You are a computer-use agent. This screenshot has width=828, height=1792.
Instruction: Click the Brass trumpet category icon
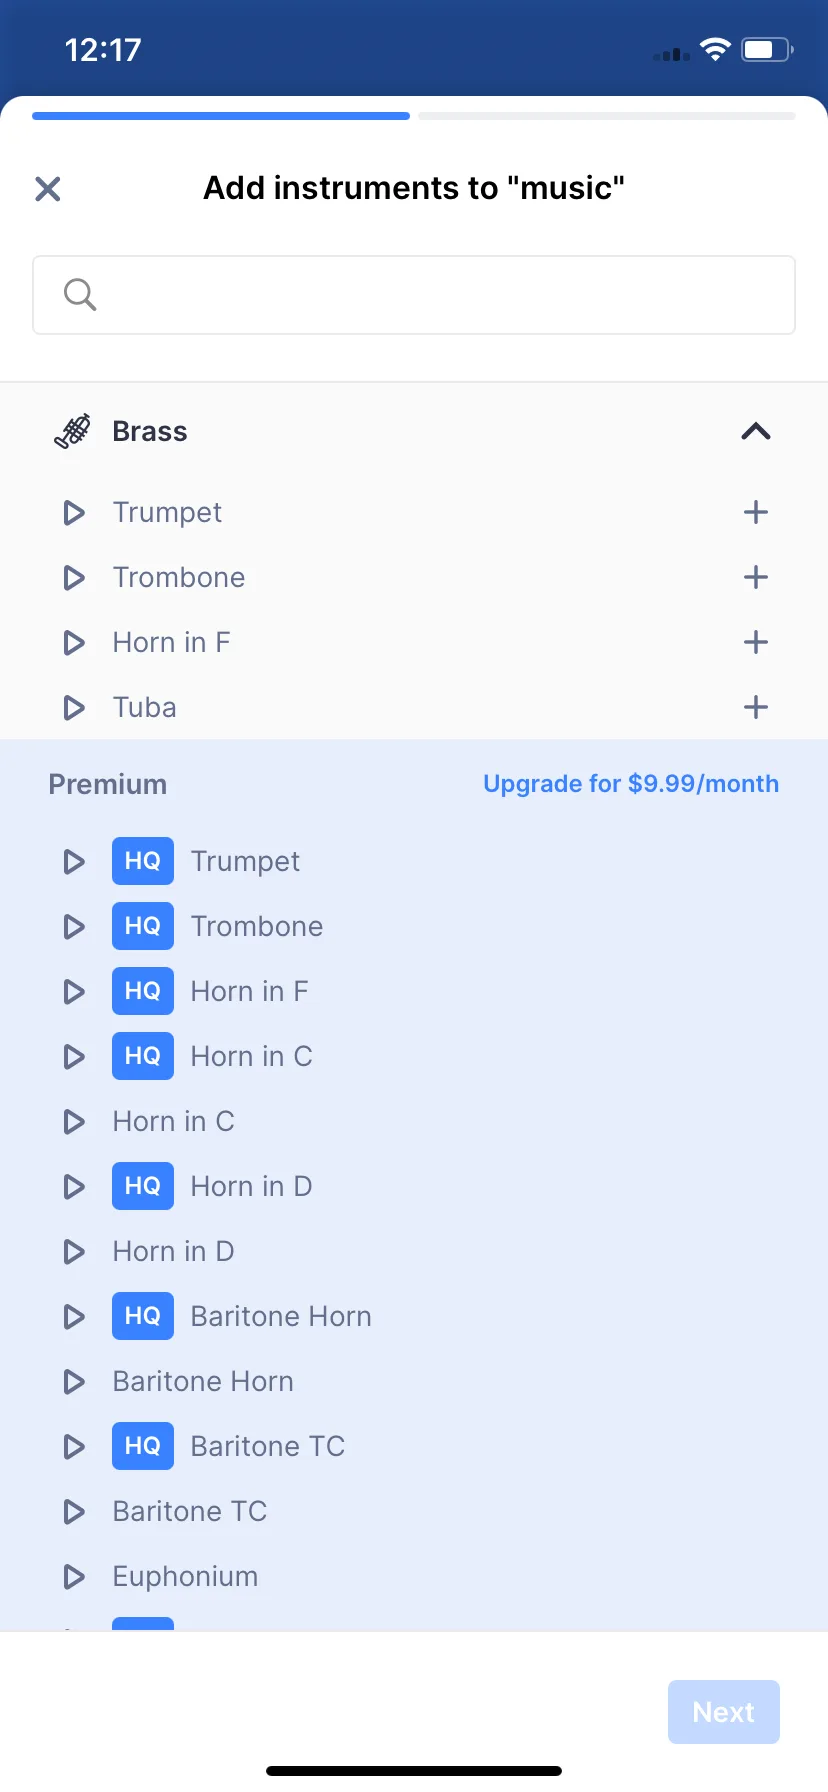point(73,432)
